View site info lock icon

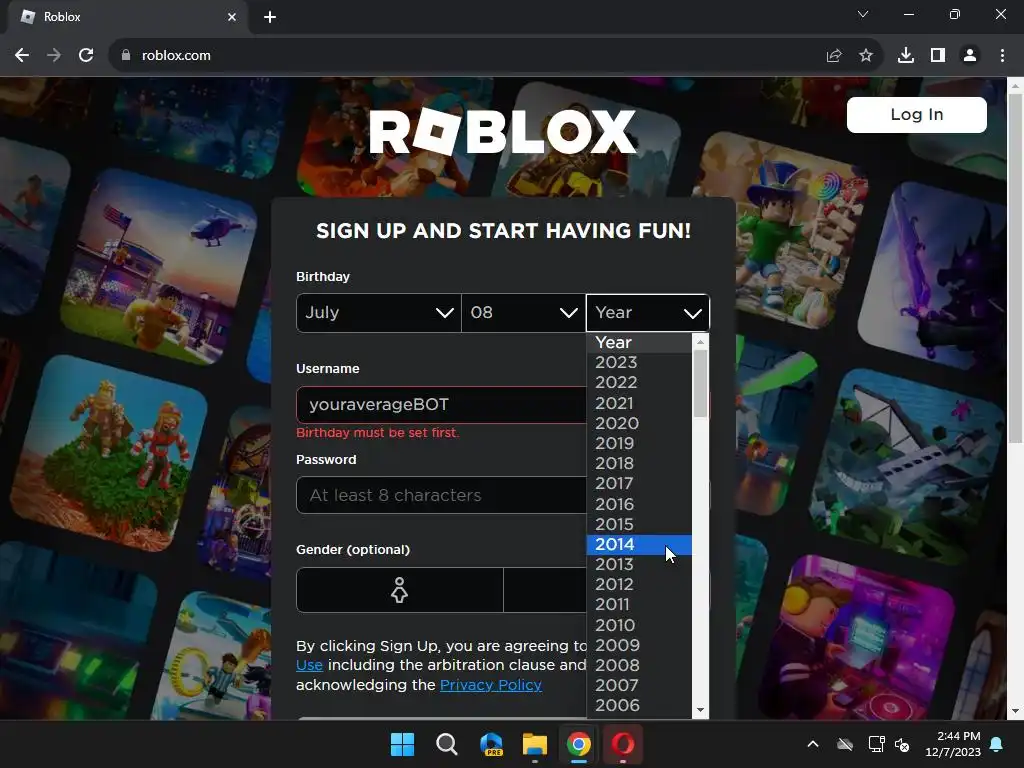[126, 56]
